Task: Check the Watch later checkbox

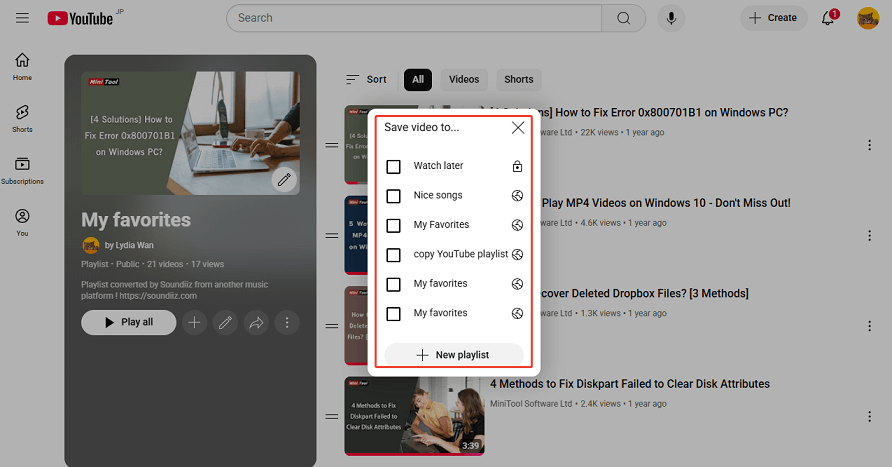Action: 393,167
